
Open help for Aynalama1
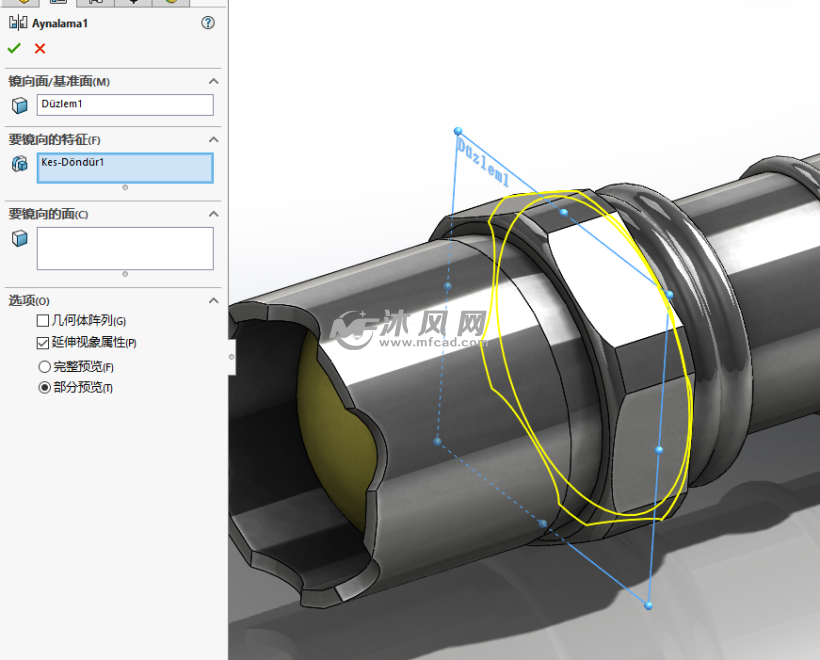click(x=208, y=22)
